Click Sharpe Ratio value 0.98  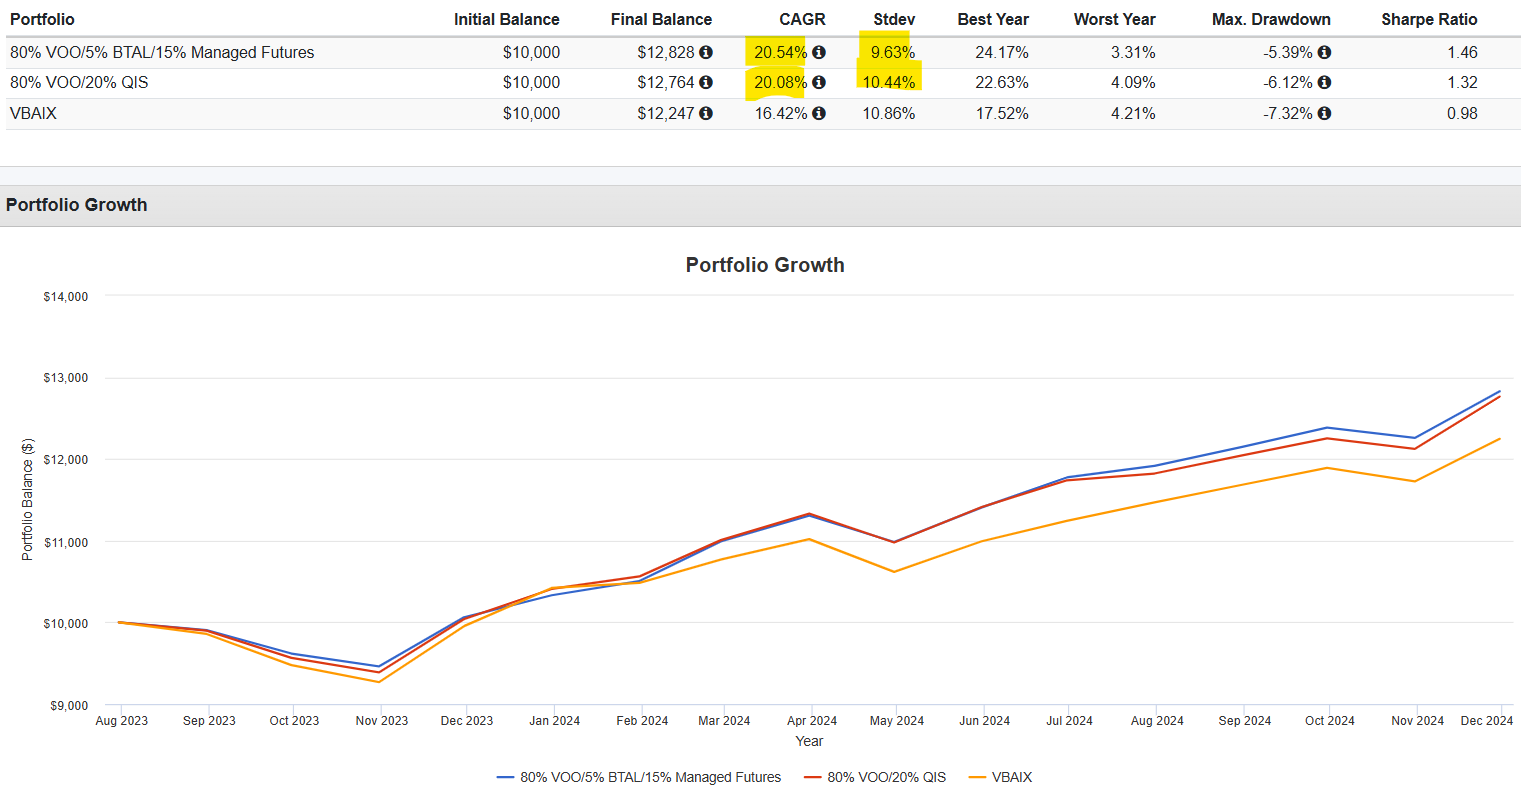tap(1462, 114)
